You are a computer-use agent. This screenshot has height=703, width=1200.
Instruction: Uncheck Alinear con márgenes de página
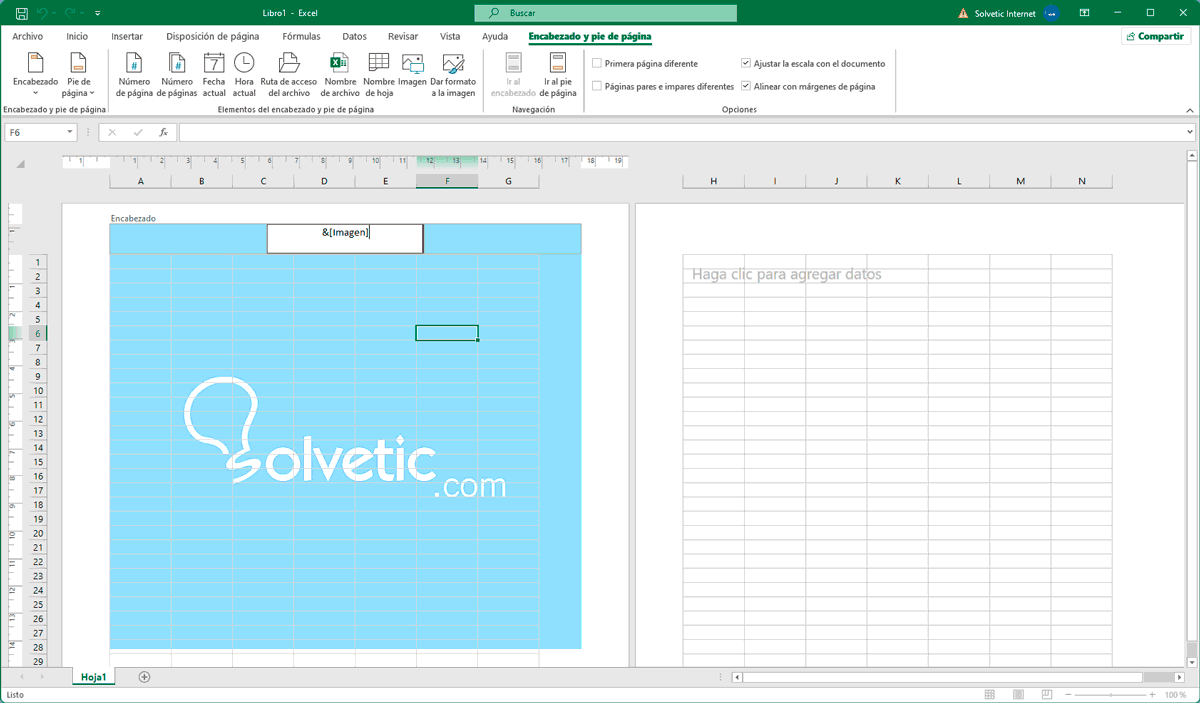click(746, 86)
